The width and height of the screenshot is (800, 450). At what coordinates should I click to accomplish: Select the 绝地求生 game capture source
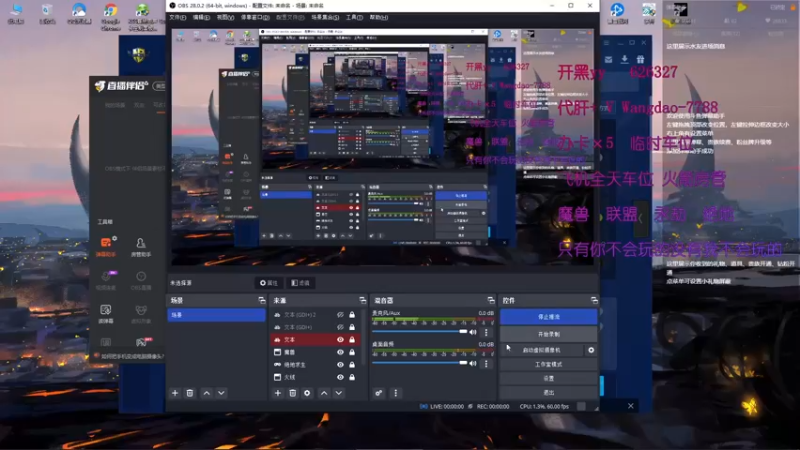[315, 365]
